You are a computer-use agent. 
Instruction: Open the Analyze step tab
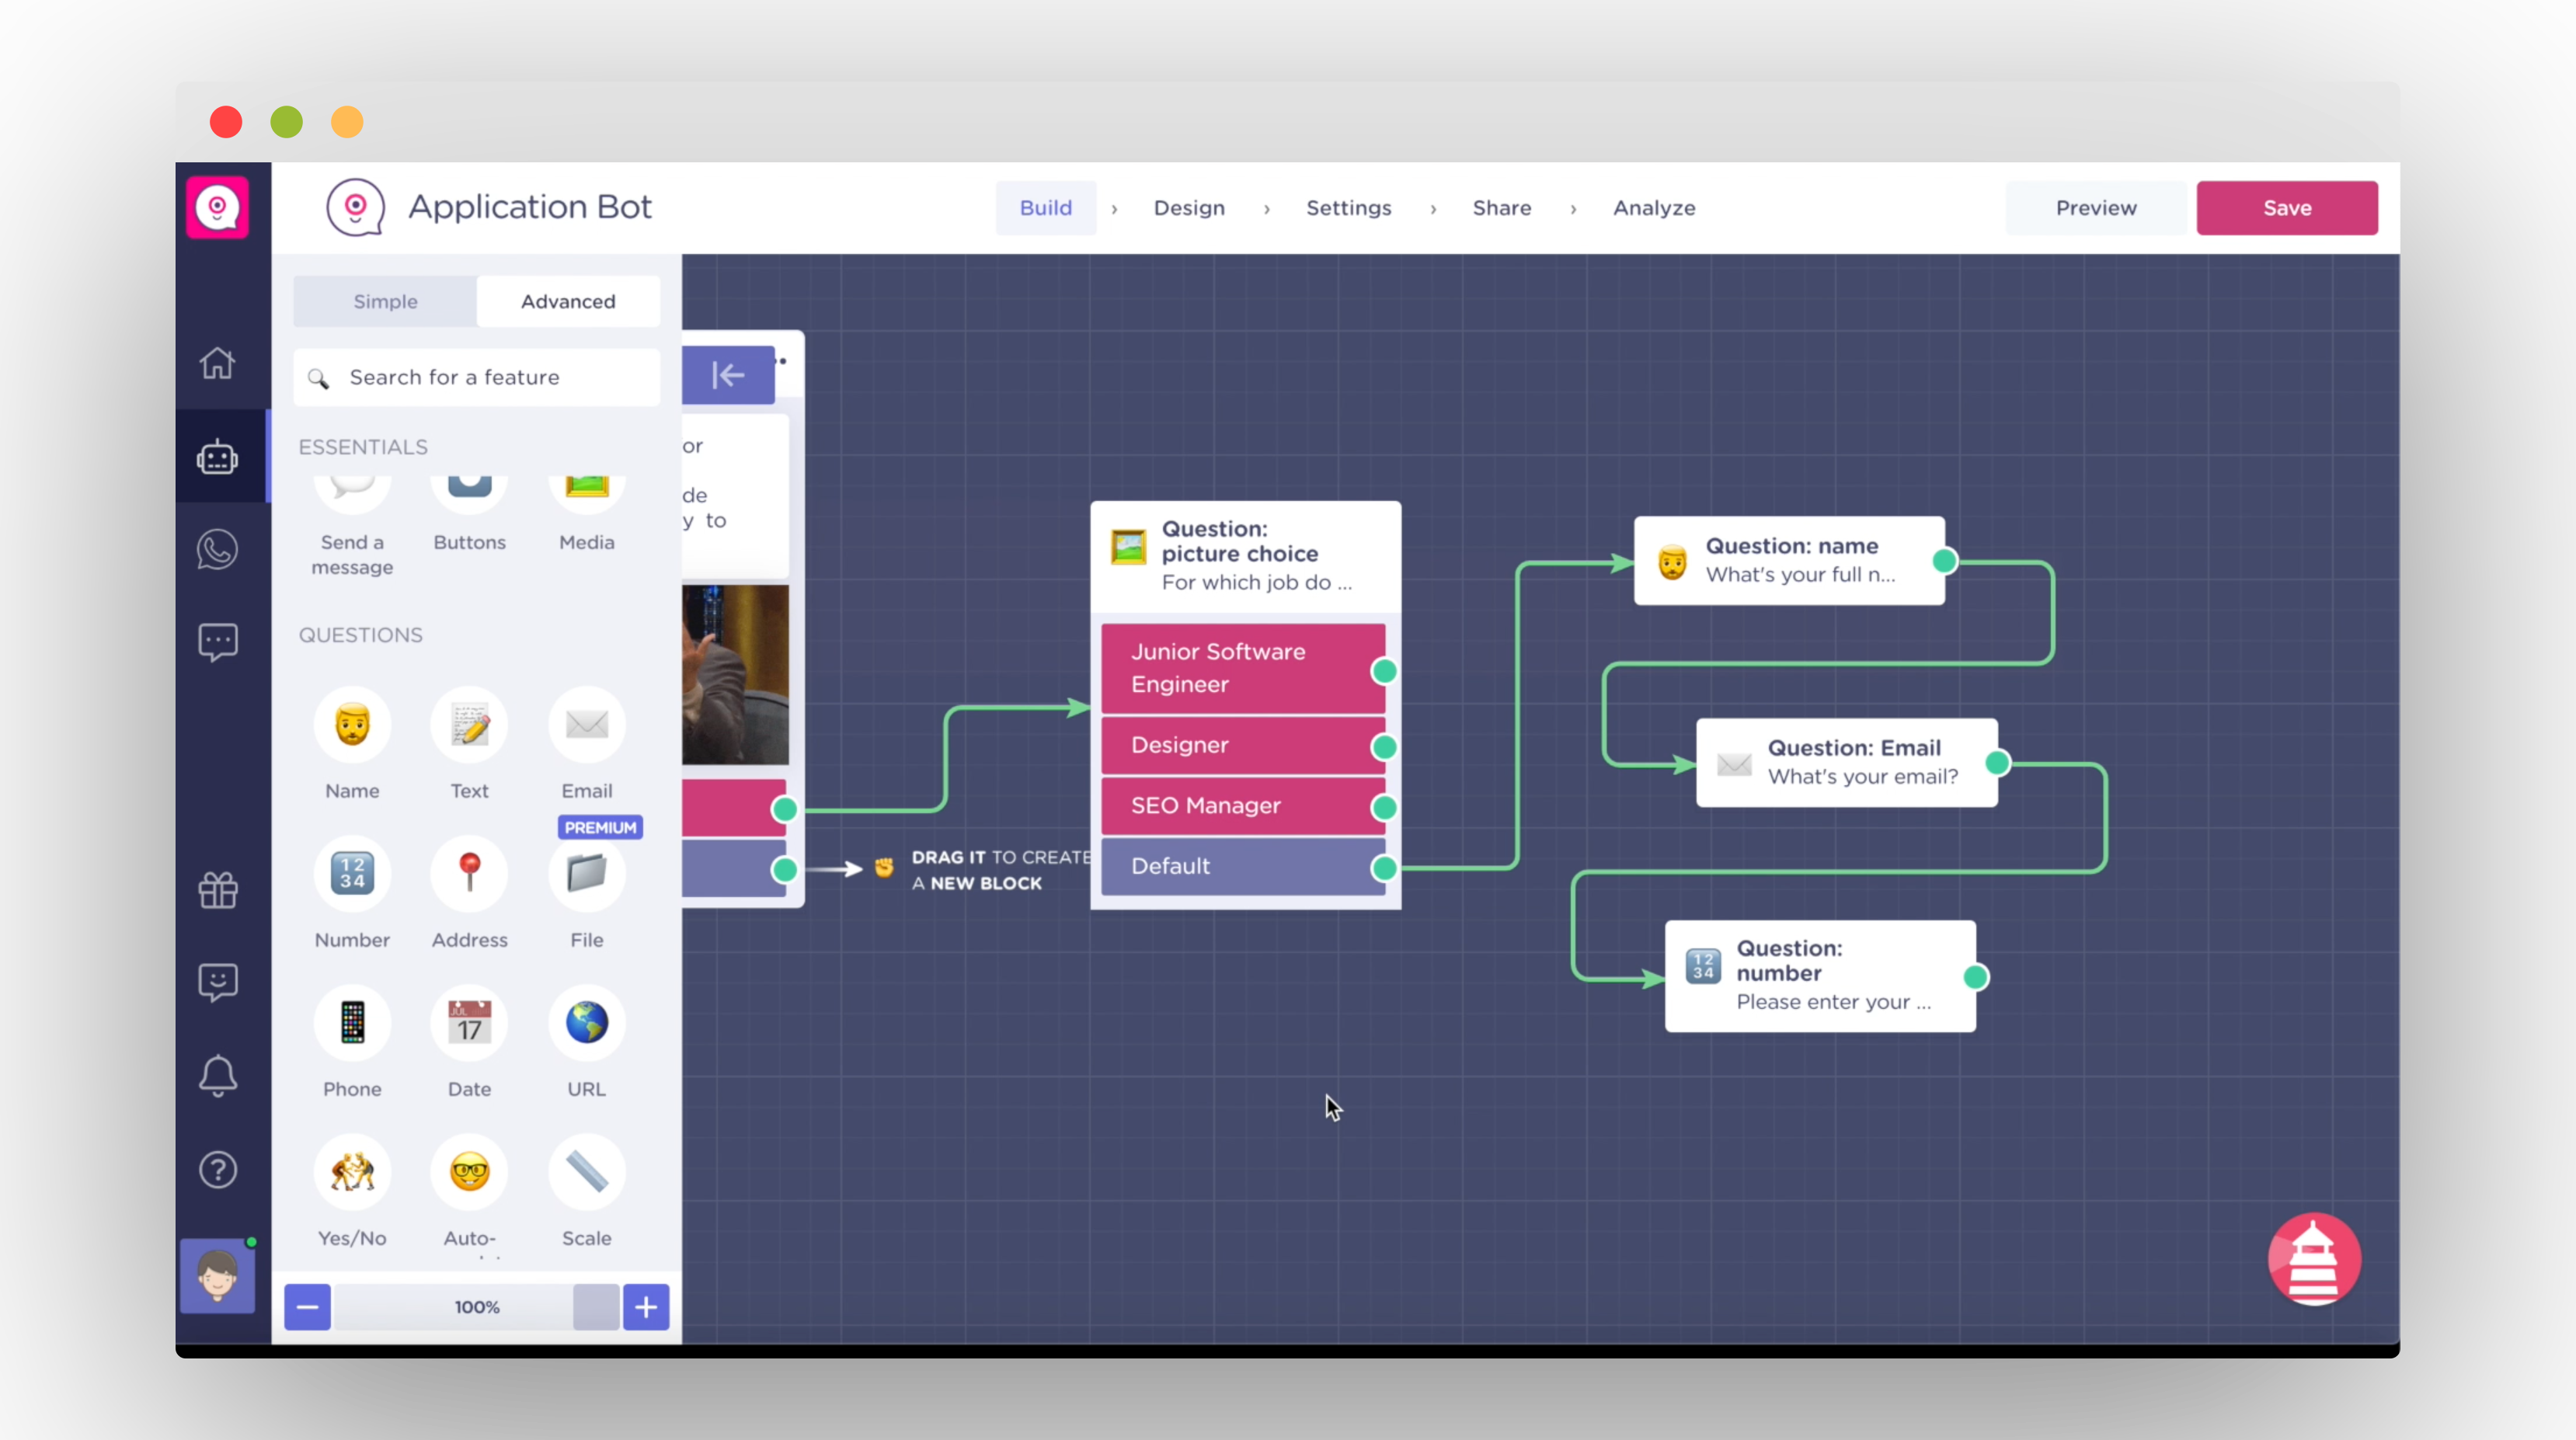(x=1654, y=208)
